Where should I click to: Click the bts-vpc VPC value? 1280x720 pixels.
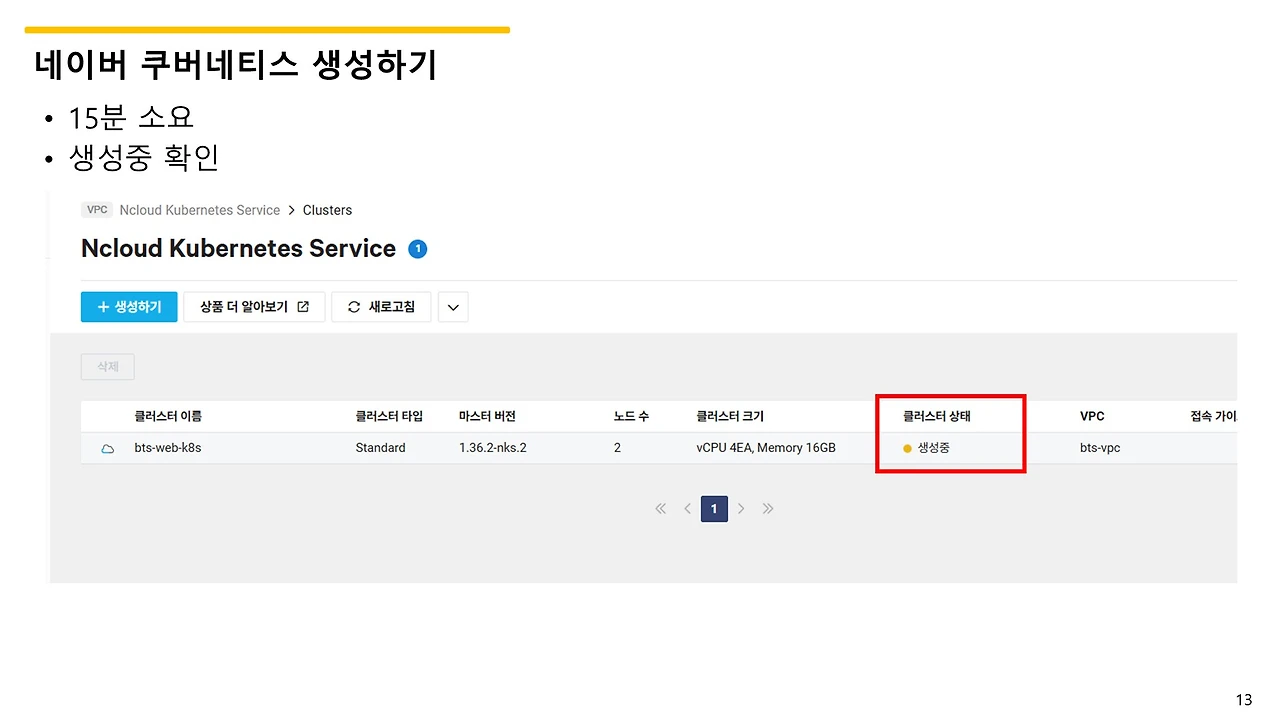click(x=1100, y=448)
